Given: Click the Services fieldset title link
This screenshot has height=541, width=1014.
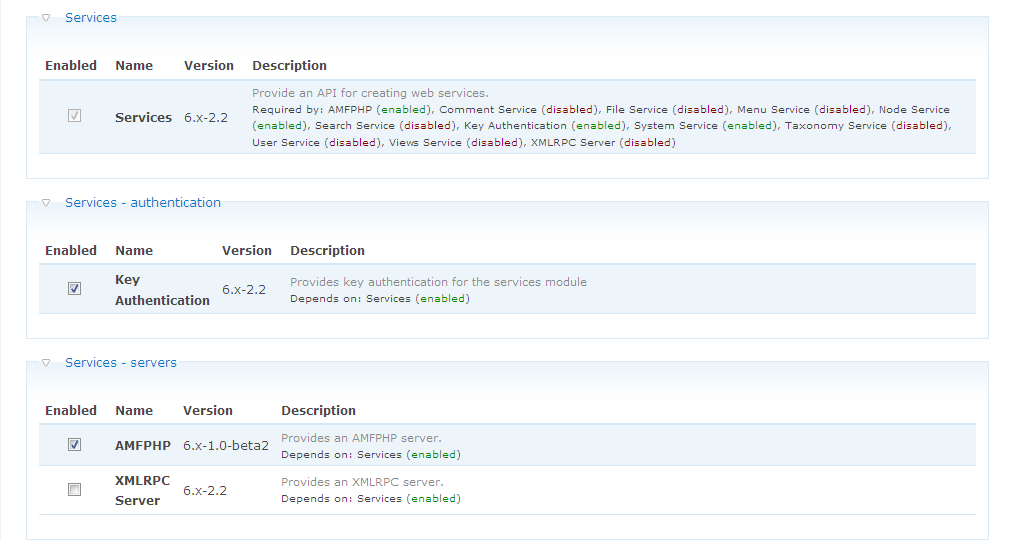Looking at the screenshot, I should coord(91,18).
